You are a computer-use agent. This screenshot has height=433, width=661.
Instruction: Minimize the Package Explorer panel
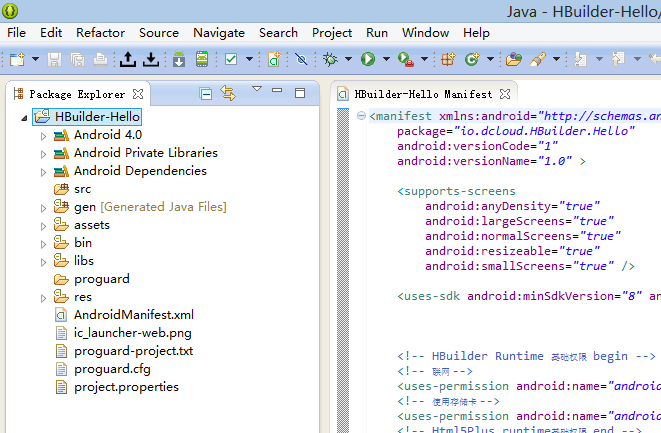277,90
